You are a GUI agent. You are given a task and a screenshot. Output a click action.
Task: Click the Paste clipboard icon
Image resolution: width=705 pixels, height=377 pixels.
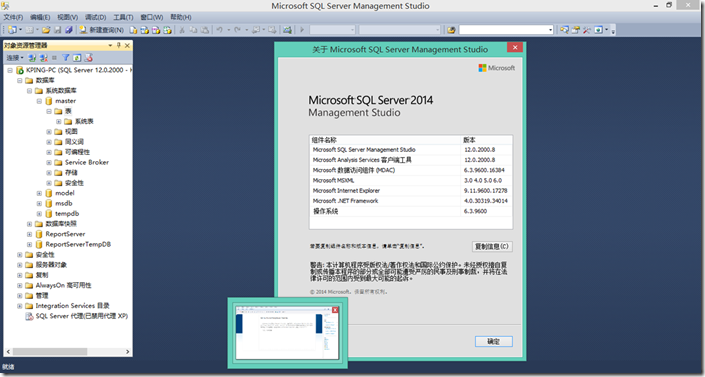(x=205, y=30)
